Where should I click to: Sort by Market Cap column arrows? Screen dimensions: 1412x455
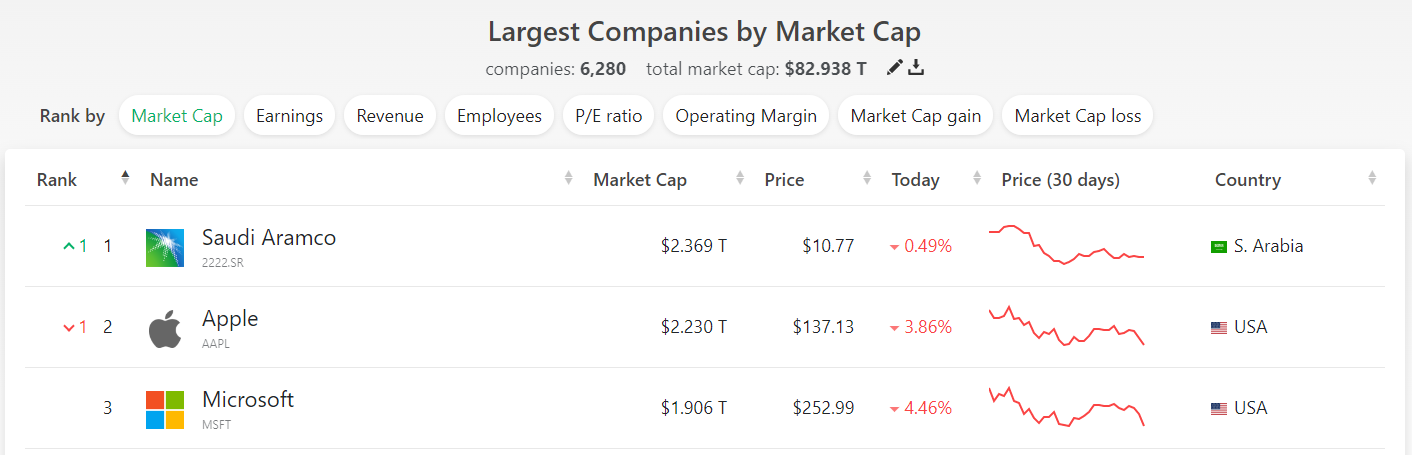point(740,178)
